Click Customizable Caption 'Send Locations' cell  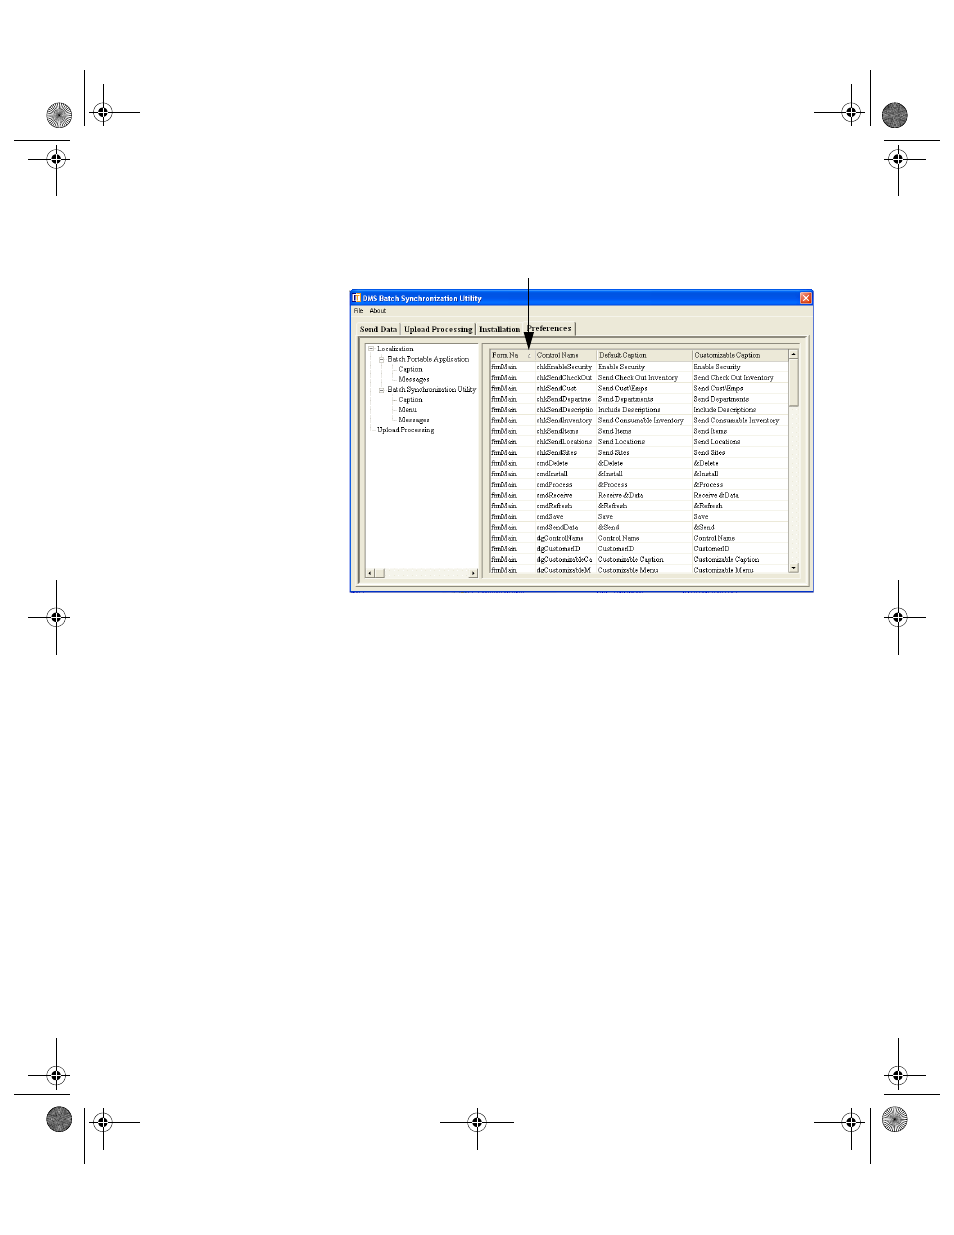(x=740, y=442)
